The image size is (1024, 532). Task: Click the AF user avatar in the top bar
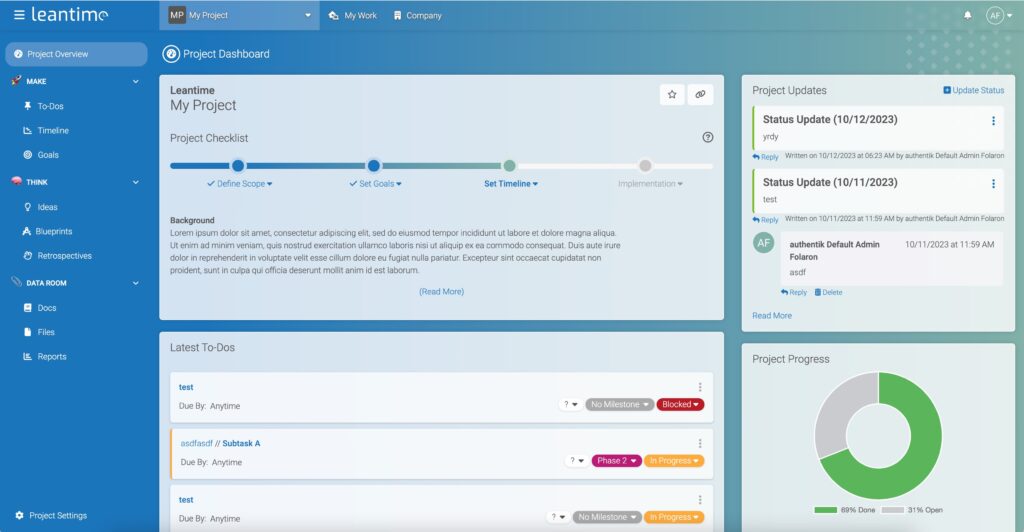pyautogui.click(x=995, y=16)
